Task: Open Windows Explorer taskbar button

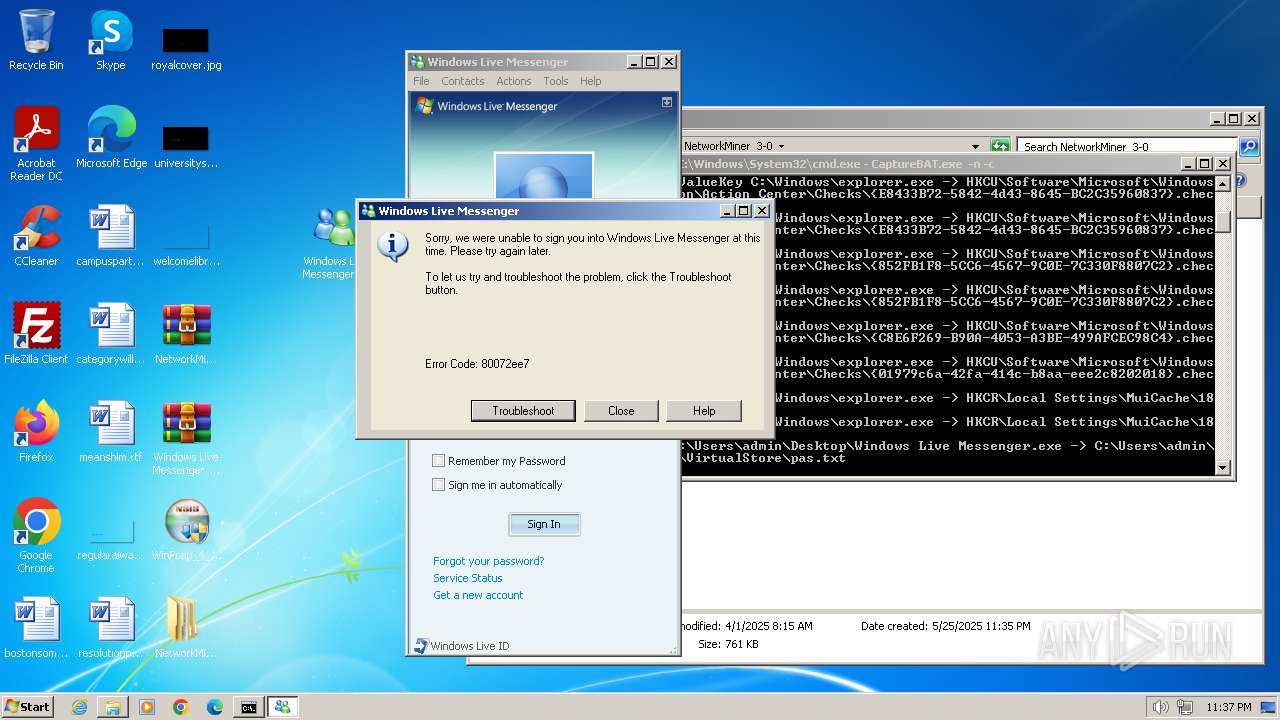Action: click(x=113, y=707)
